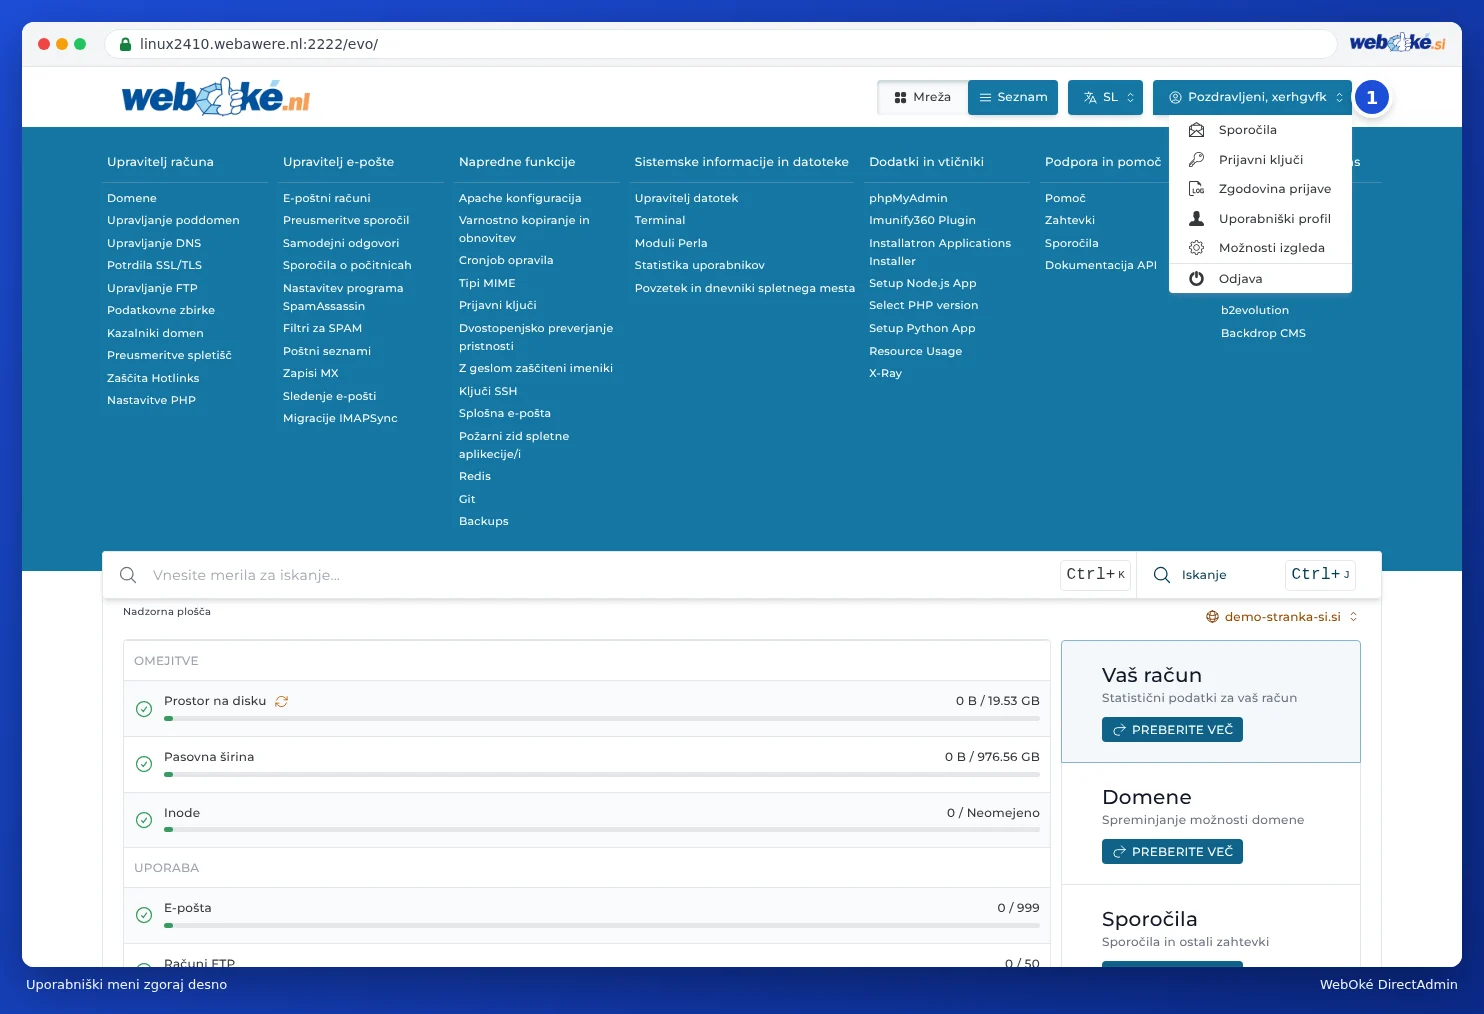Open Upravljanje DNS link
Viewport: 1484px width, 1014px height.
[154, 243]
